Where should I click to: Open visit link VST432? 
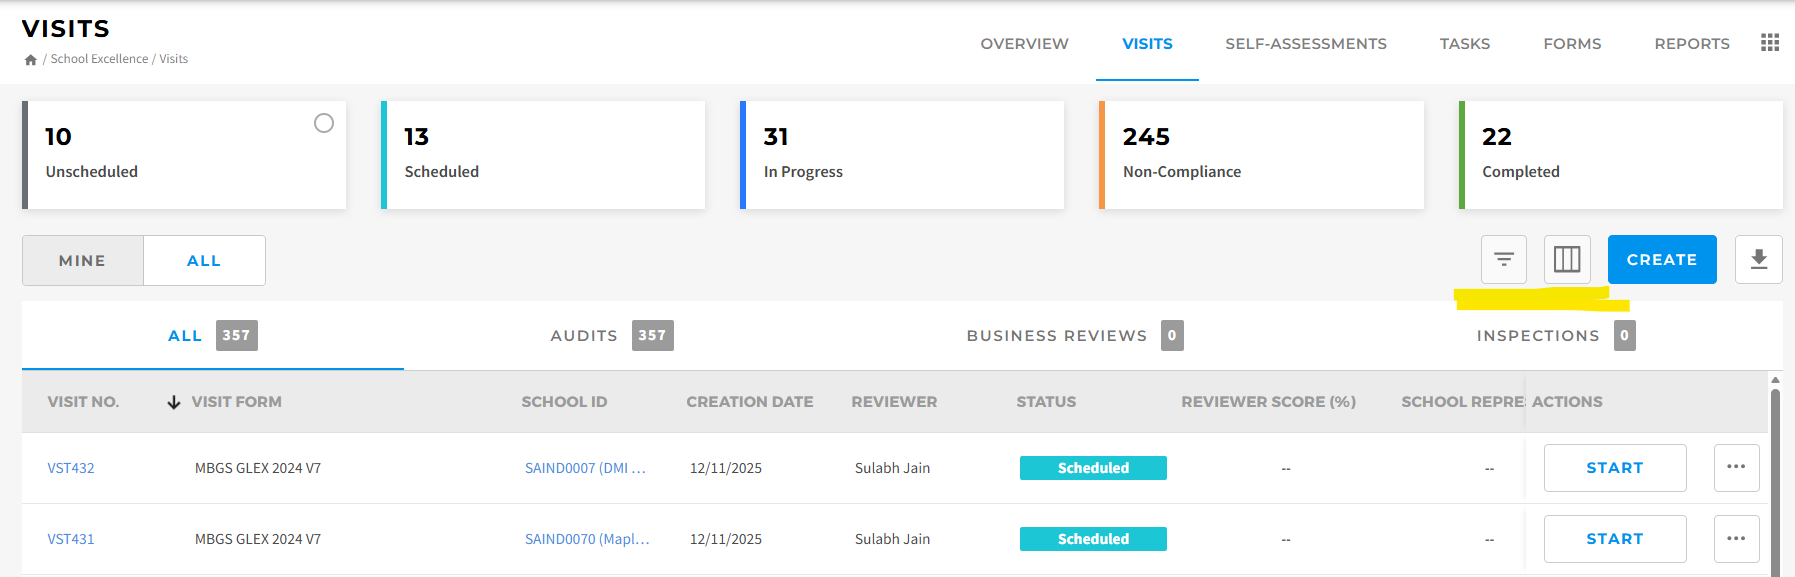[x=71, y=468]
